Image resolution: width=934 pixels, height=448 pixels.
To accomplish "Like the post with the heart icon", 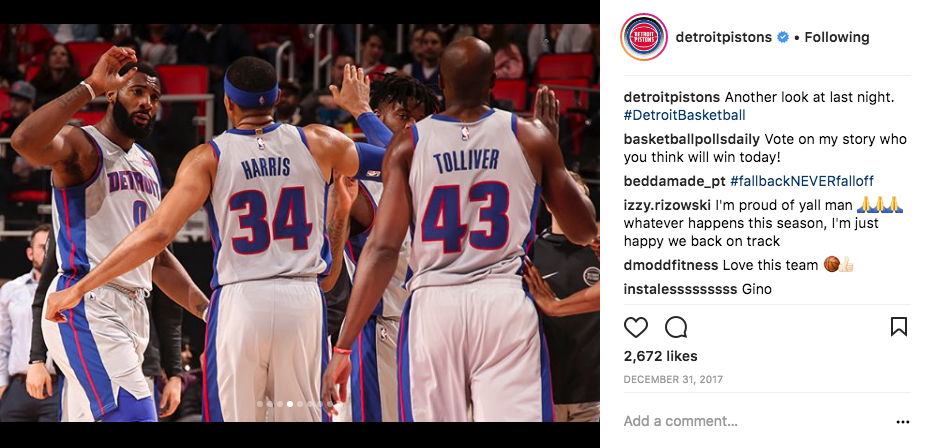I will (x=636, y=327).
